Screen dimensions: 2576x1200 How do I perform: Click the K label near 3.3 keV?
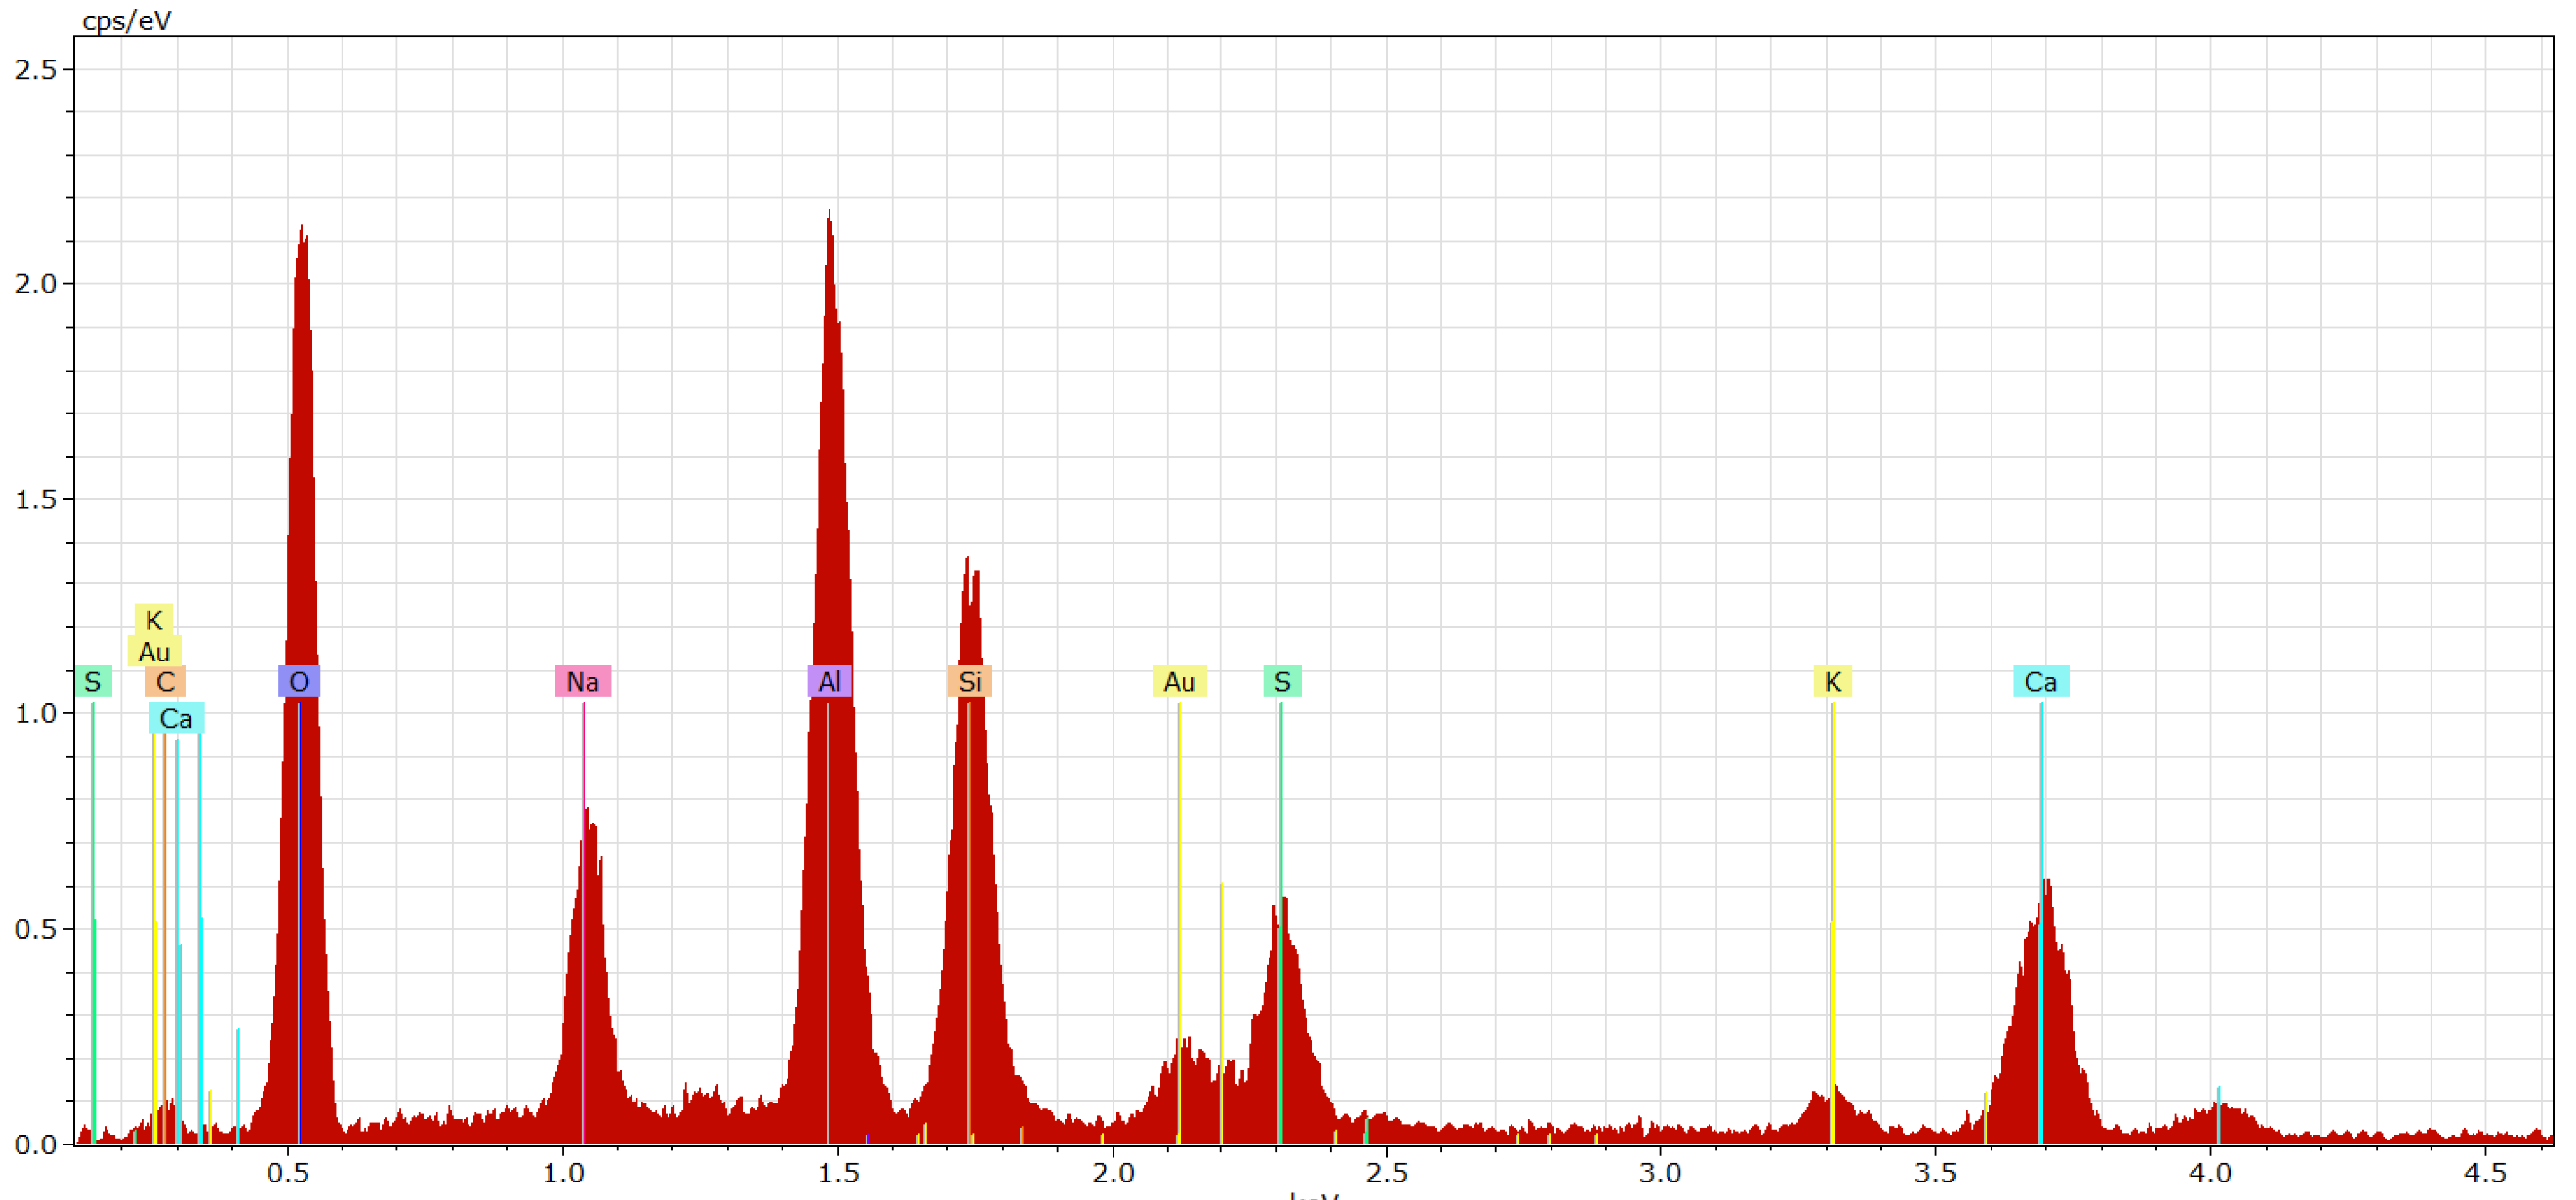coord(1832,682)
